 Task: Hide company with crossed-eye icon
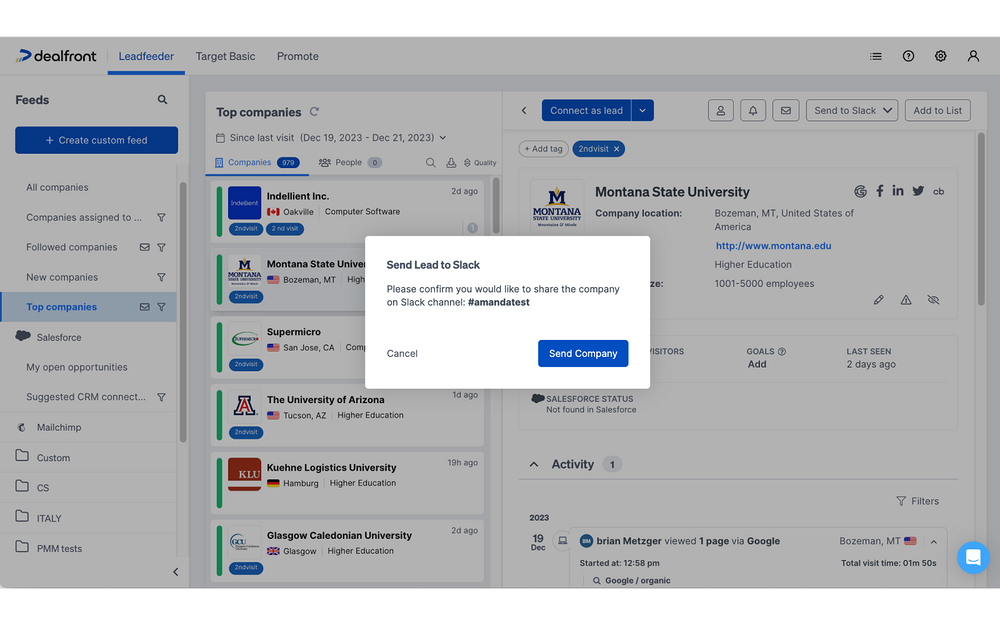(933, 300)
